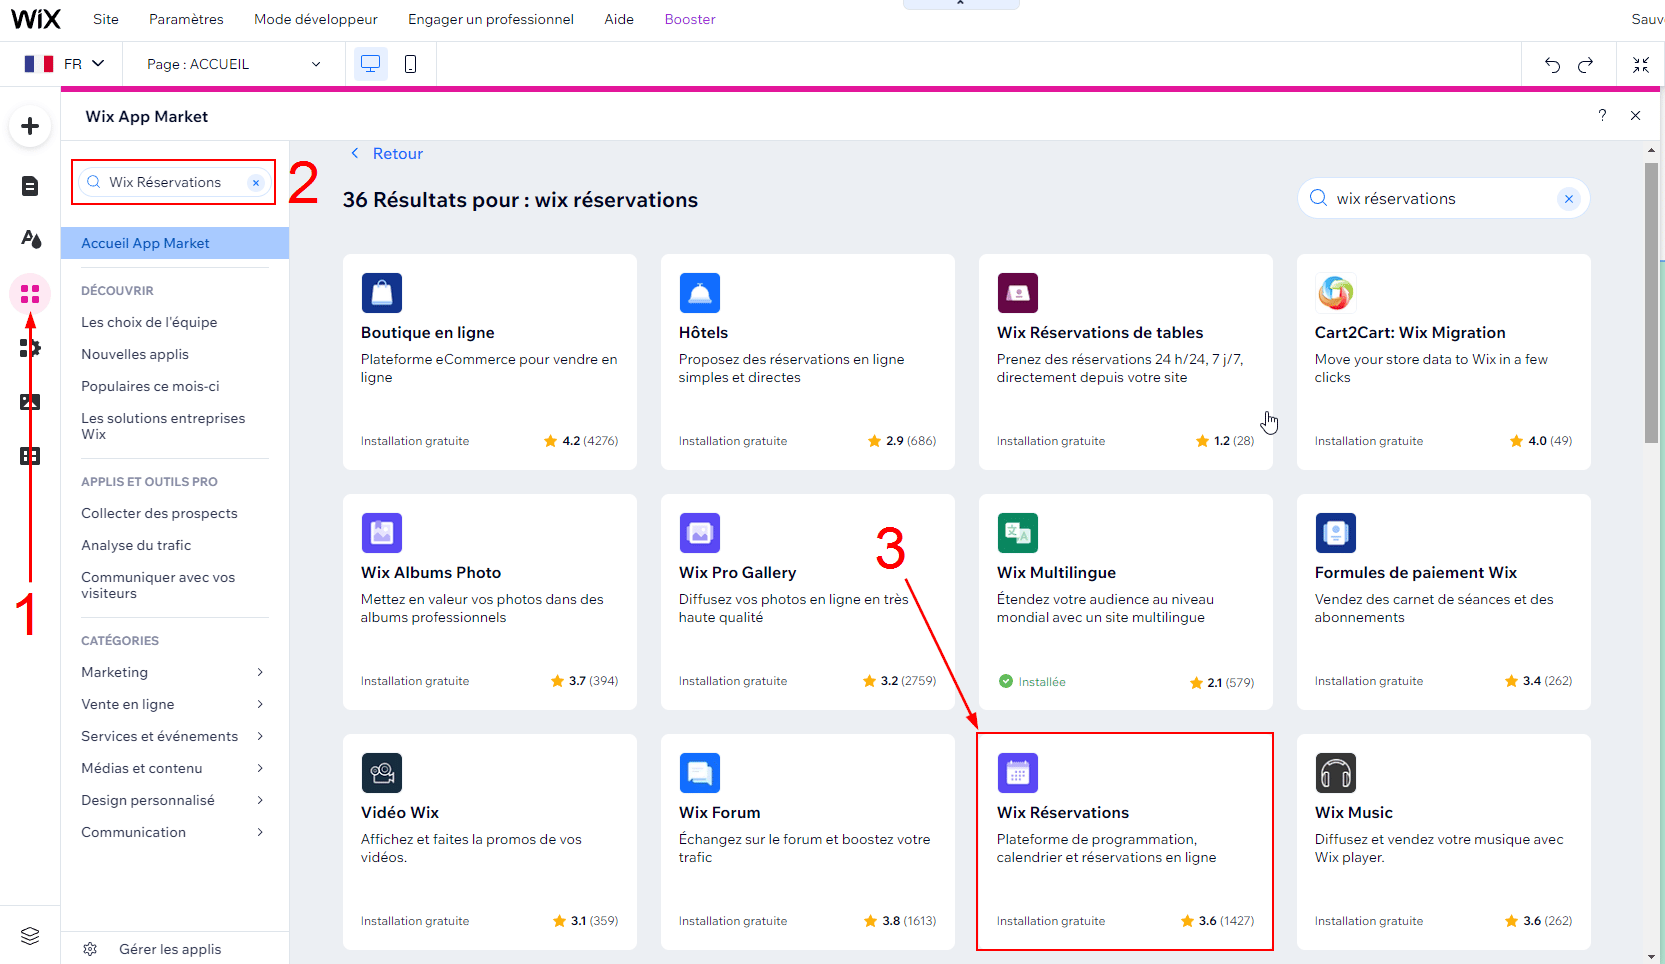The width and height of the screenshot is (1665, 964).
Task: Click the Add Elements plus icon
Action: pos(30,126)
